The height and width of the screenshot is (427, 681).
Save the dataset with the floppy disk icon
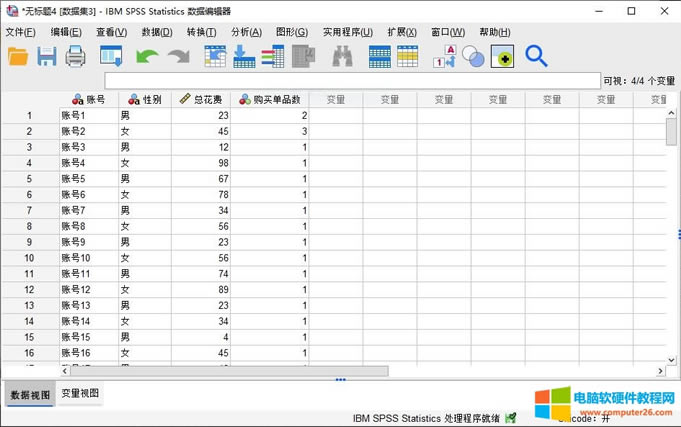coord(47,57)
